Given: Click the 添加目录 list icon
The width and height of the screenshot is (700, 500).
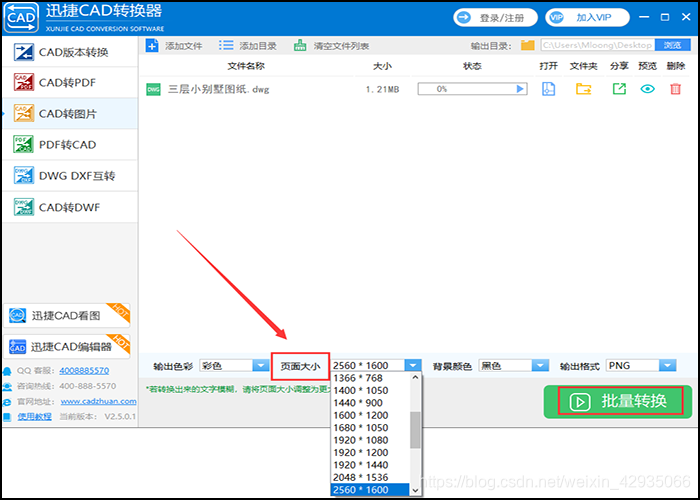Looking at the screenshot, I should tap(226, 46).
